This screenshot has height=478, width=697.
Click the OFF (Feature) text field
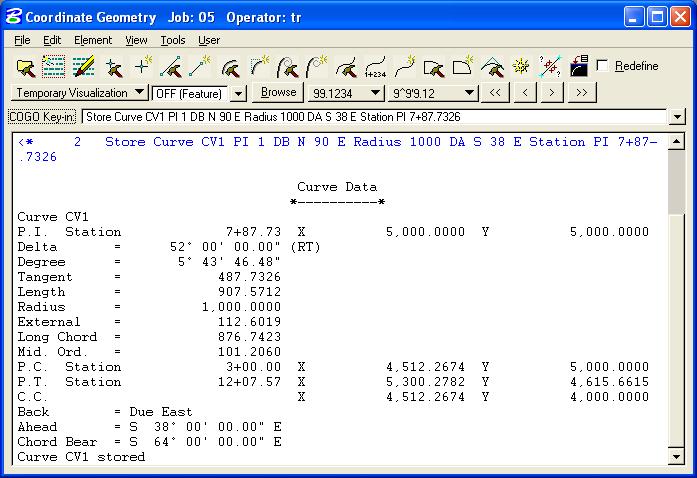pos(191,94)
